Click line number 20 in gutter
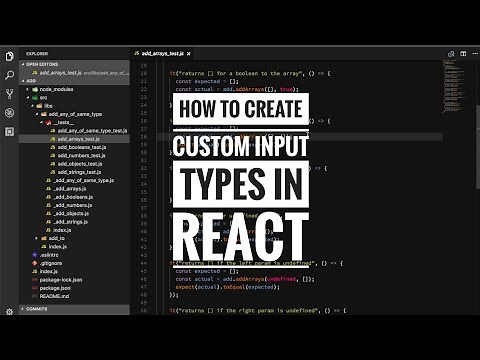This screenshot has height=360, width=480. 144,73
